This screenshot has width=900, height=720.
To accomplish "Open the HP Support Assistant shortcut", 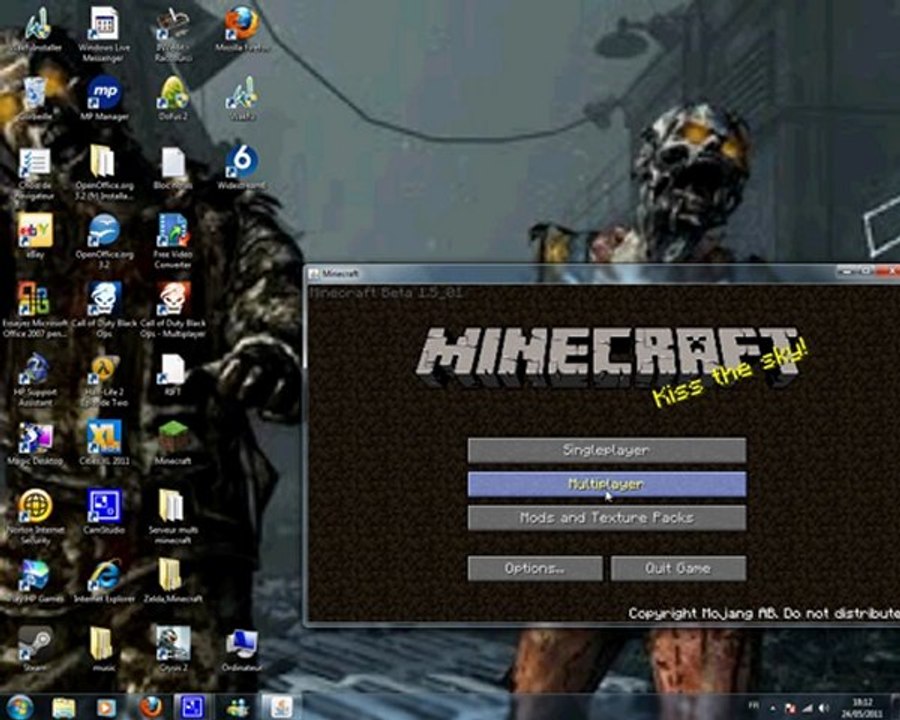I will pyautogui.click(x=35, y=379).
